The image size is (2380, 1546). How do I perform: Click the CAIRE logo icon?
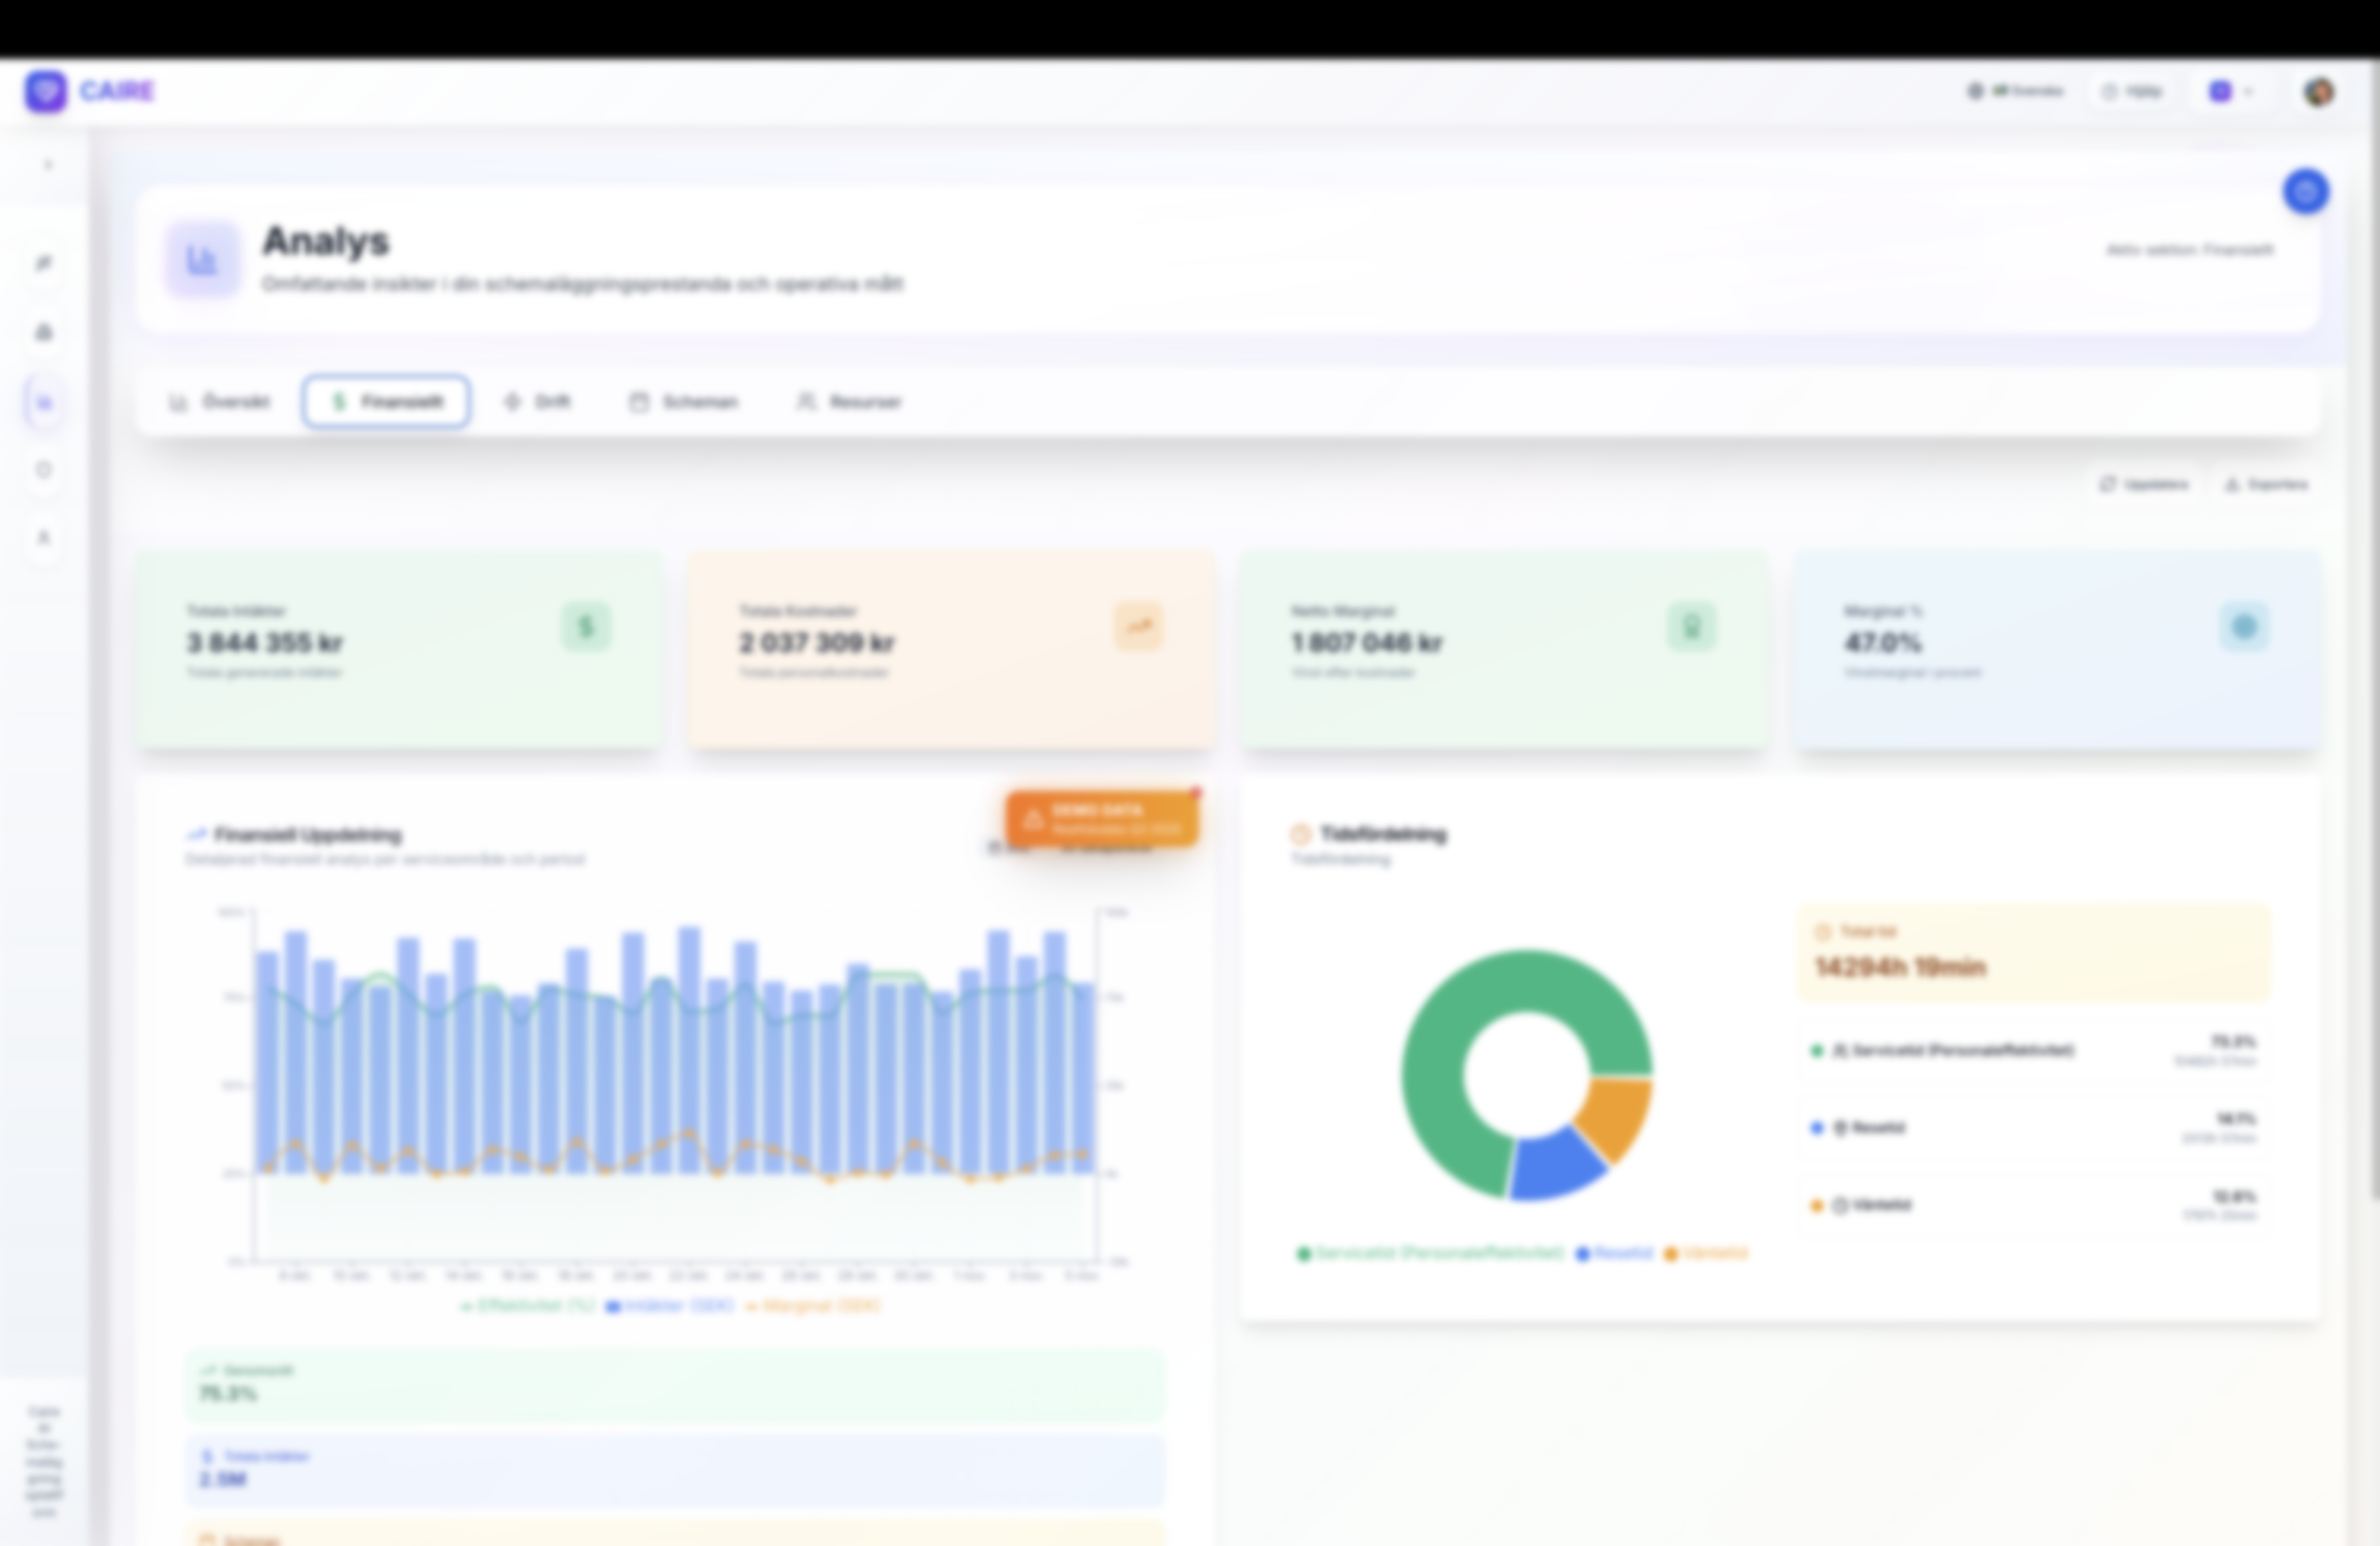click(x=46, y=91)
